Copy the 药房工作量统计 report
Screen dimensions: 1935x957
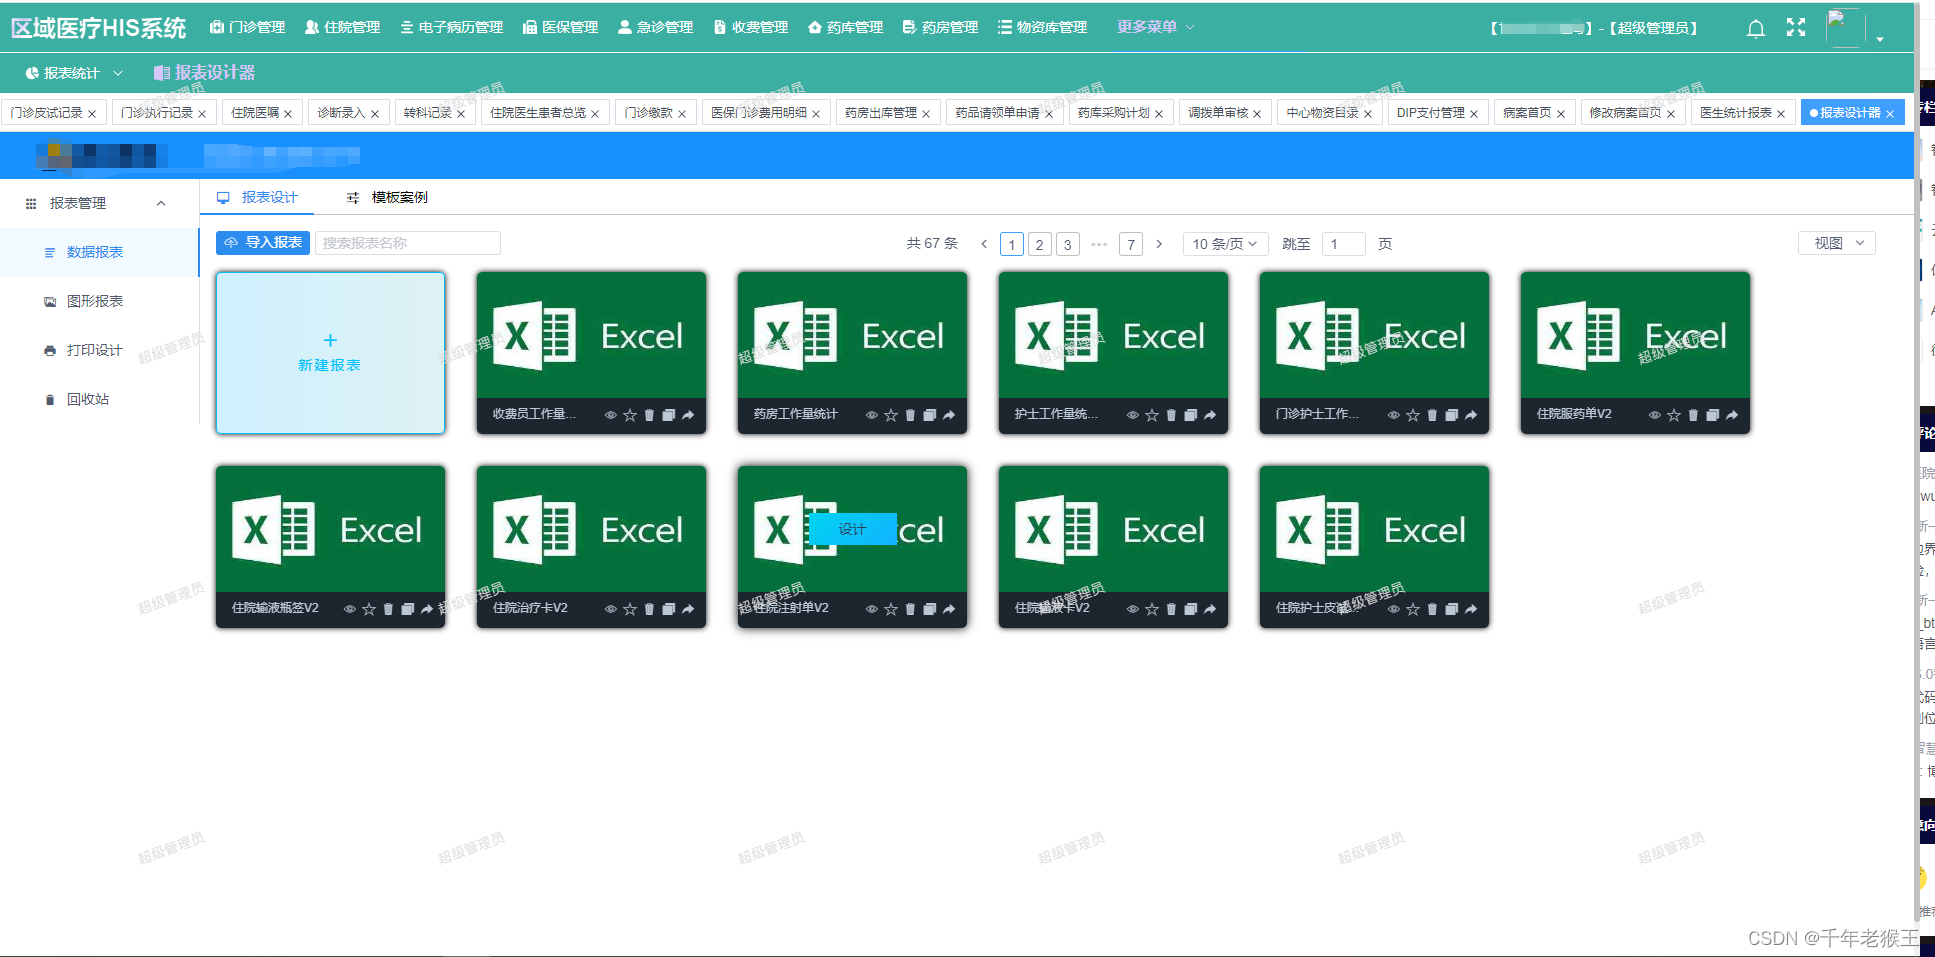tap(930, 415)
